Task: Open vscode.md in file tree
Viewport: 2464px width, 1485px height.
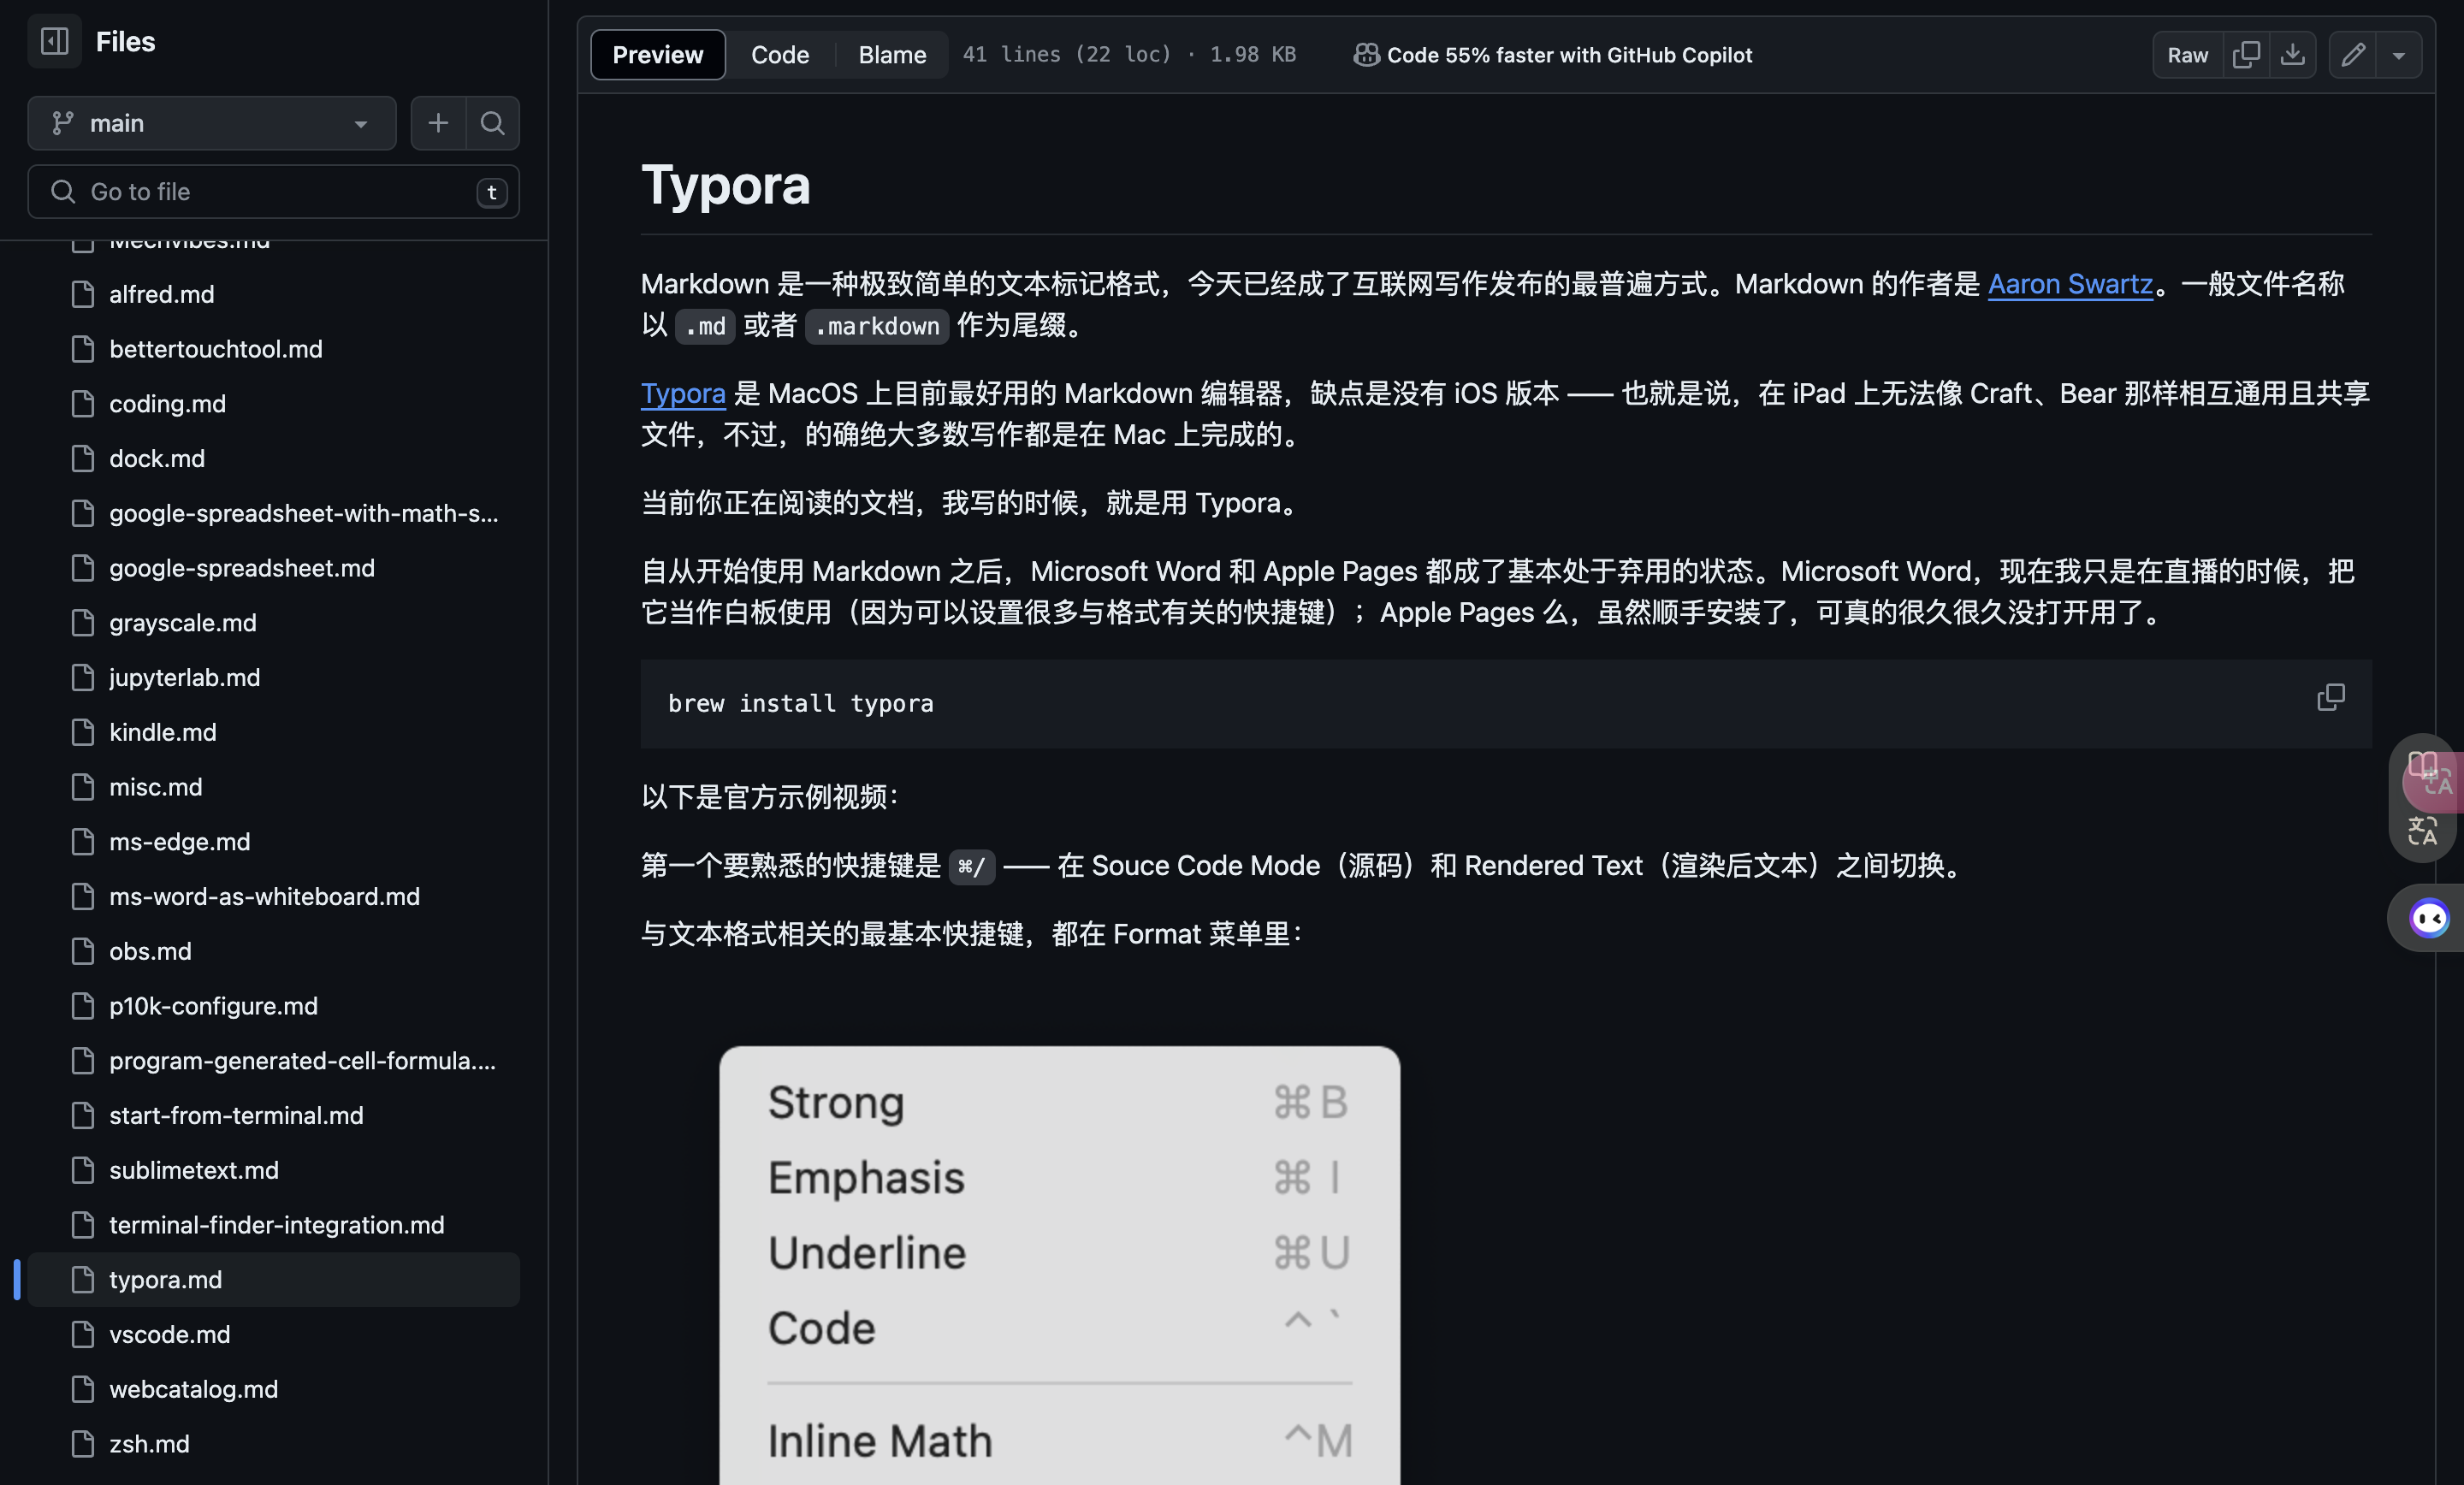Action: tap(169, 1334)
